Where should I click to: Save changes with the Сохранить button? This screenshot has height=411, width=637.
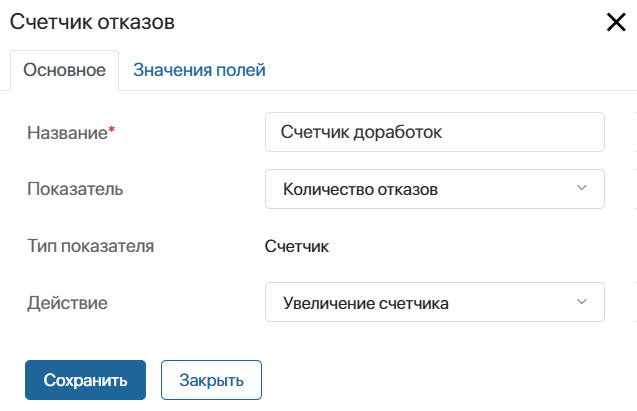coord(85,380)
